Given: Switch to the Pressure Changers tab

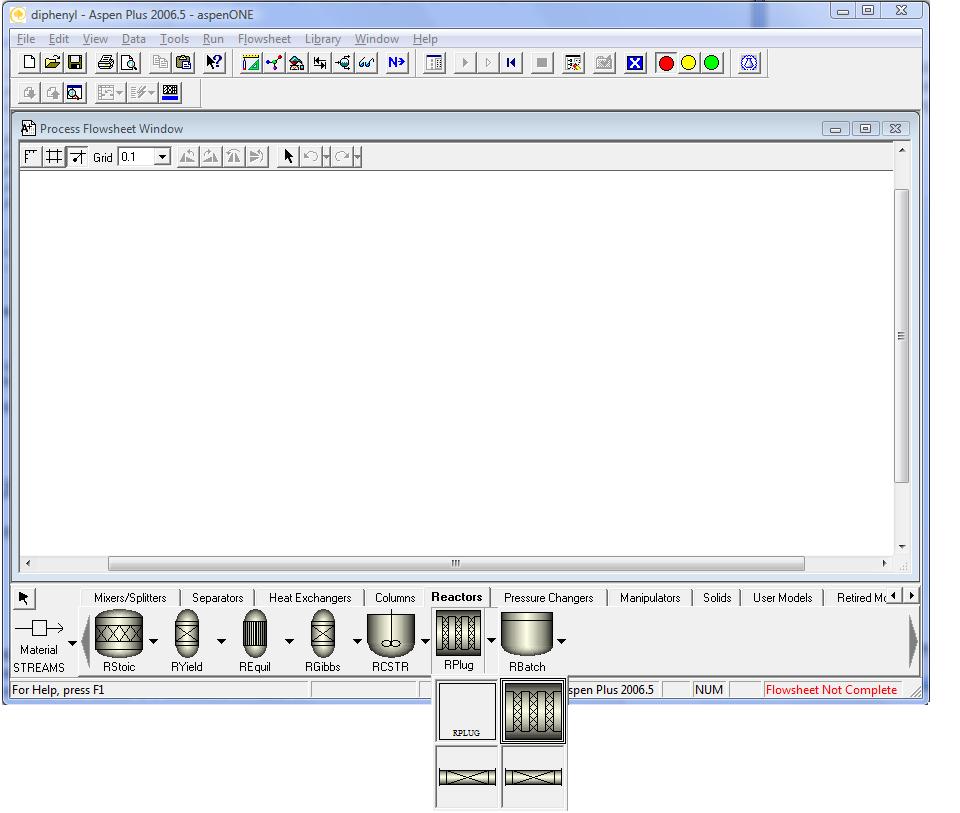Looking at the screenshot, I should [549, 598].
